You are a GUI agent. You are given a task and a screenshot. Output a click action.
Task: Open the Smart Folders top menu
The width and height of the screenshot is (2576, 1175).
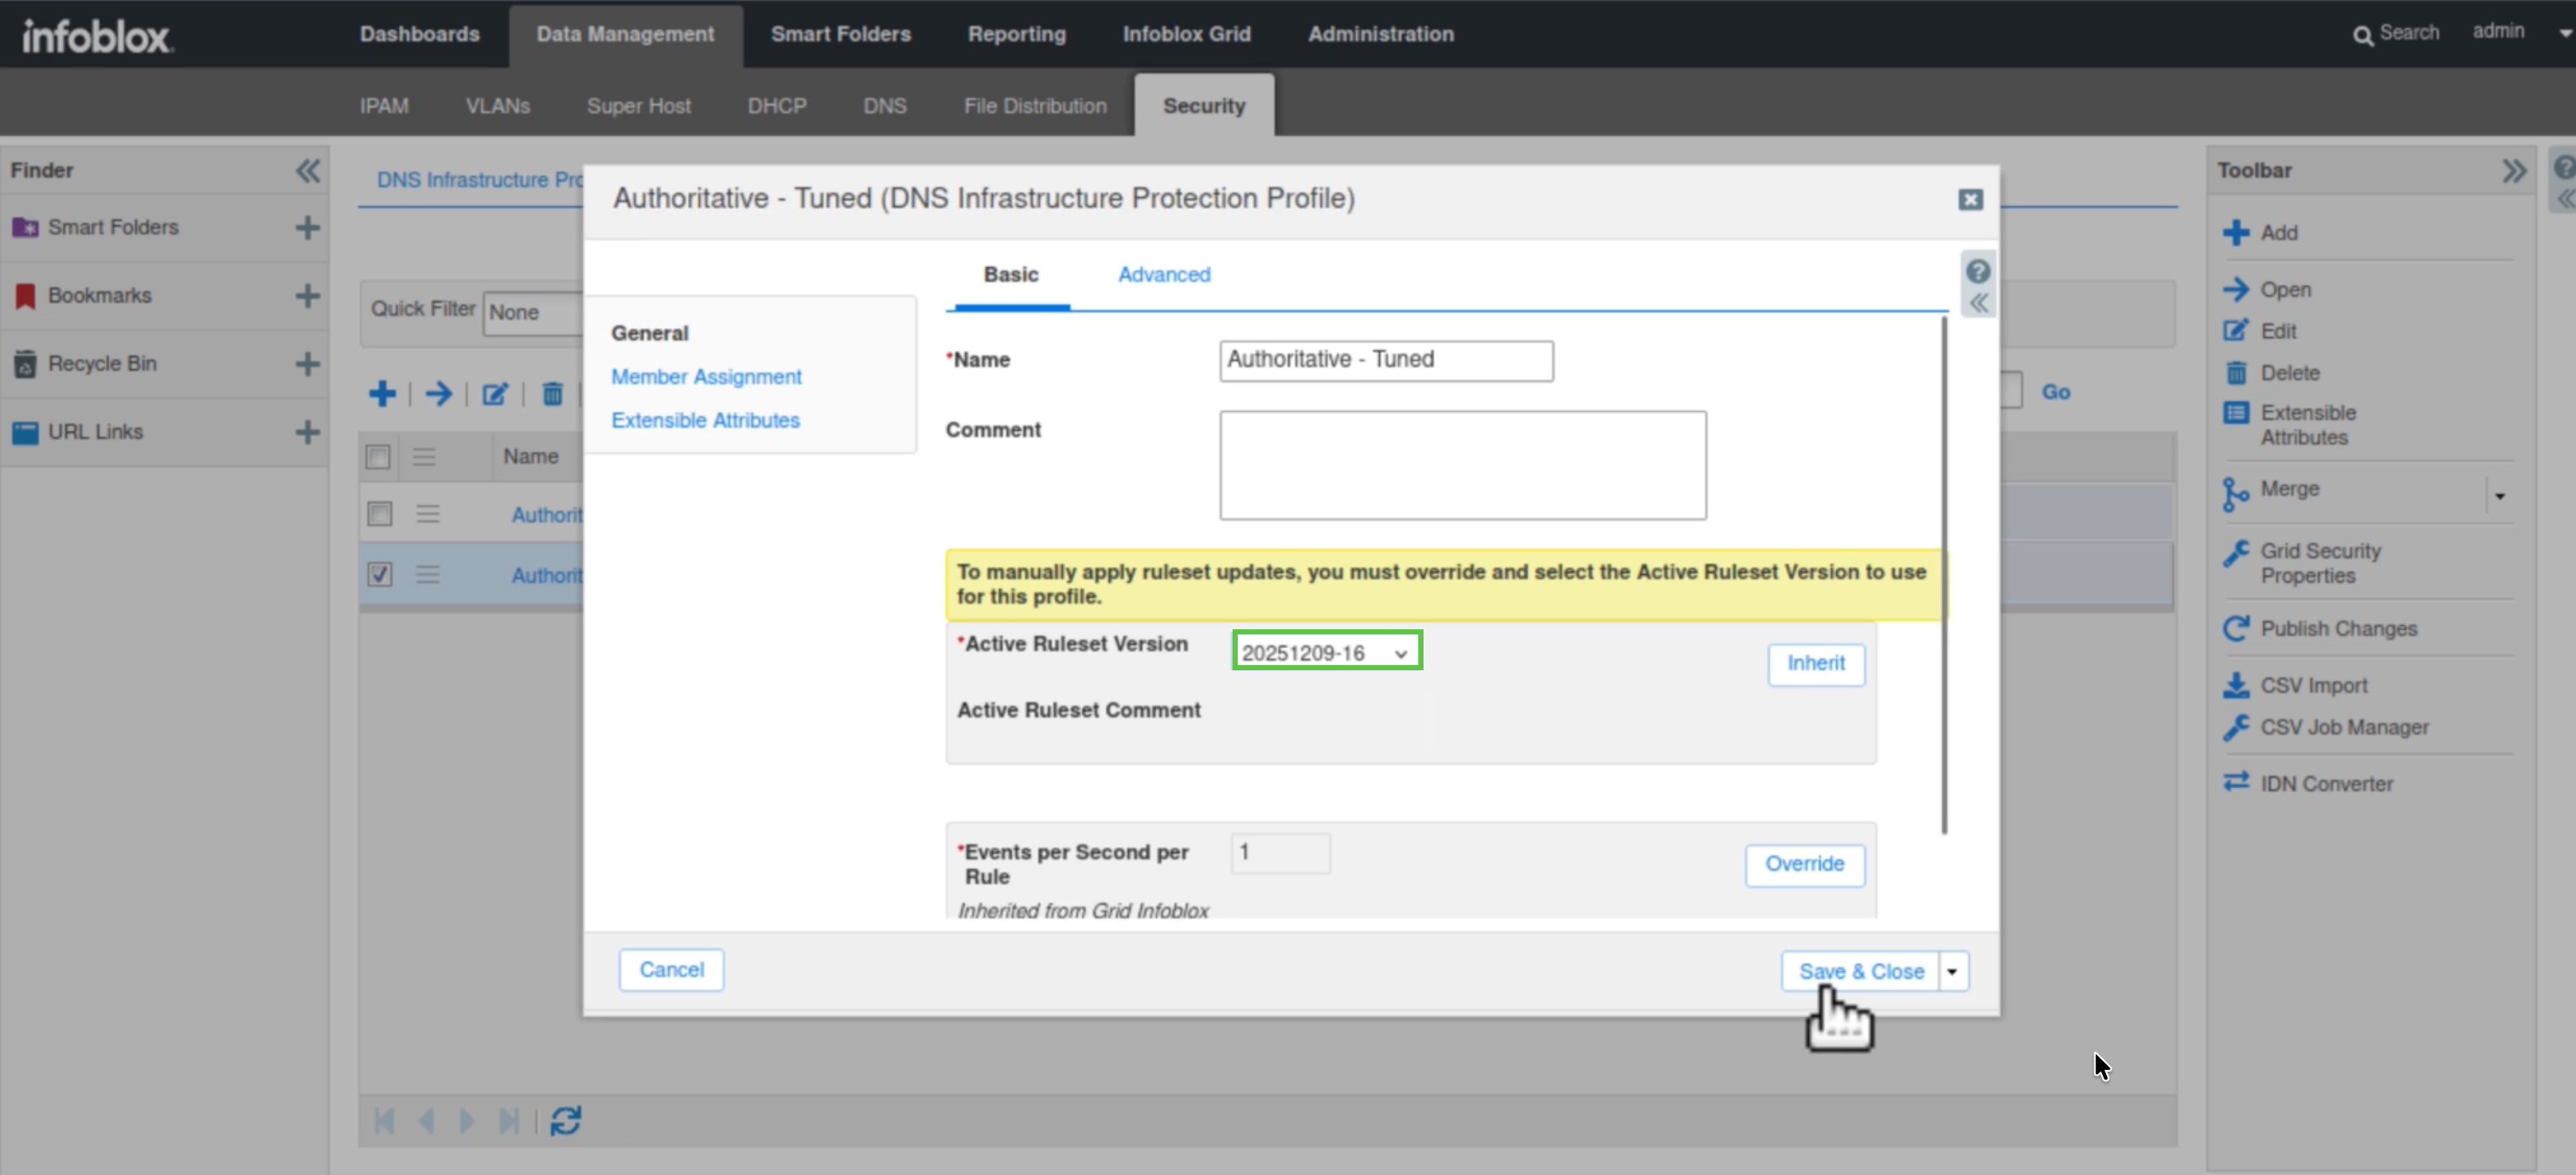841,34
